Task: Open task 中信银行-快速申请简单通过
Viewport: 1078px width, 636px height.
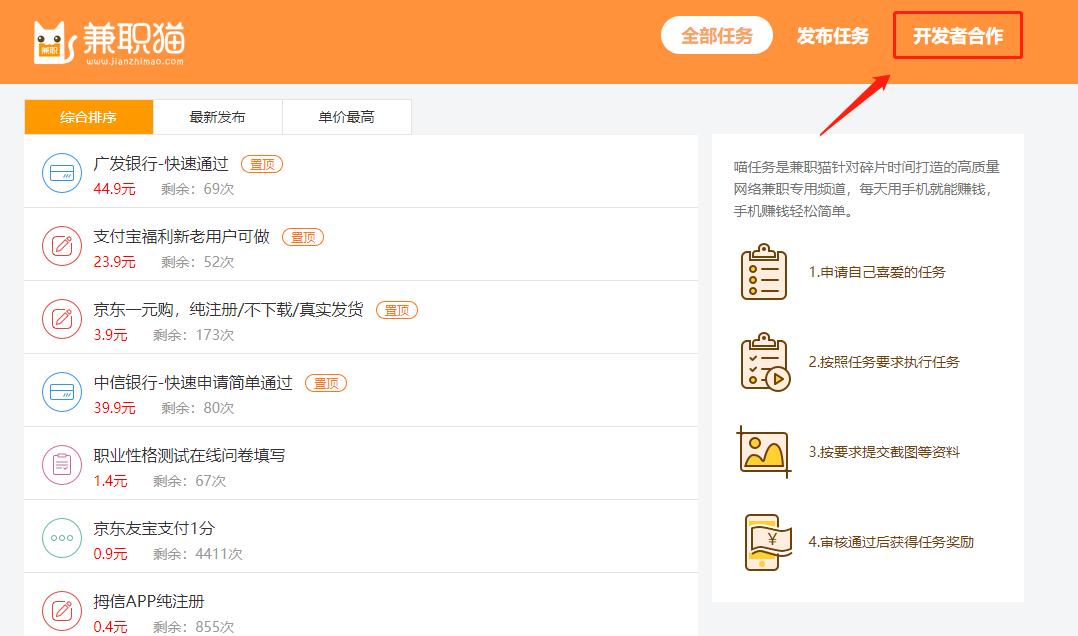Action: click(x=193, y=382)
